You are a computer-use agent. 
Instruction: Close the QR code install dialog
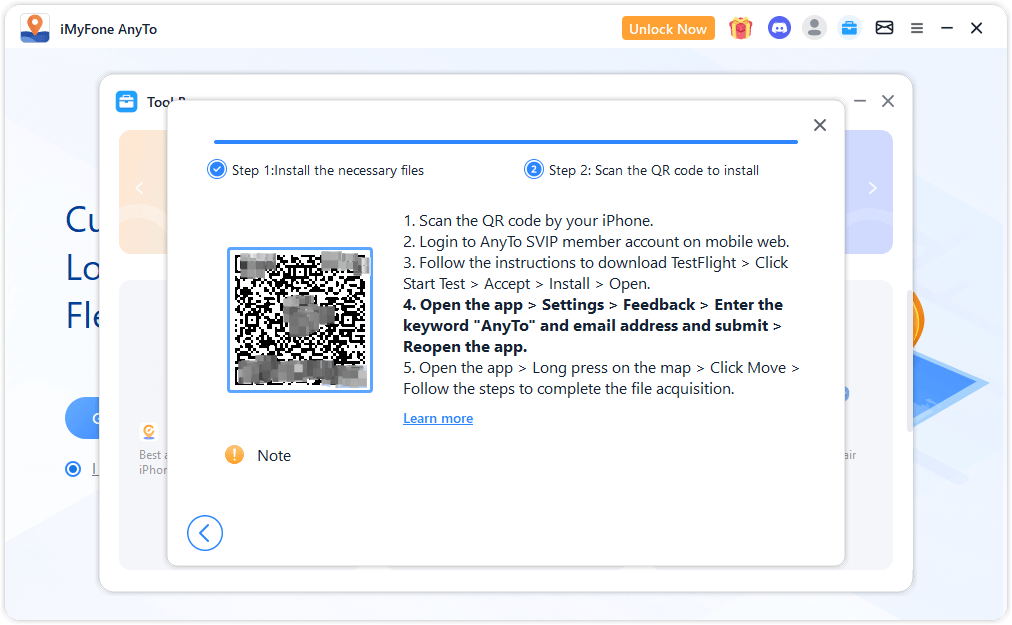pos(820,125)
